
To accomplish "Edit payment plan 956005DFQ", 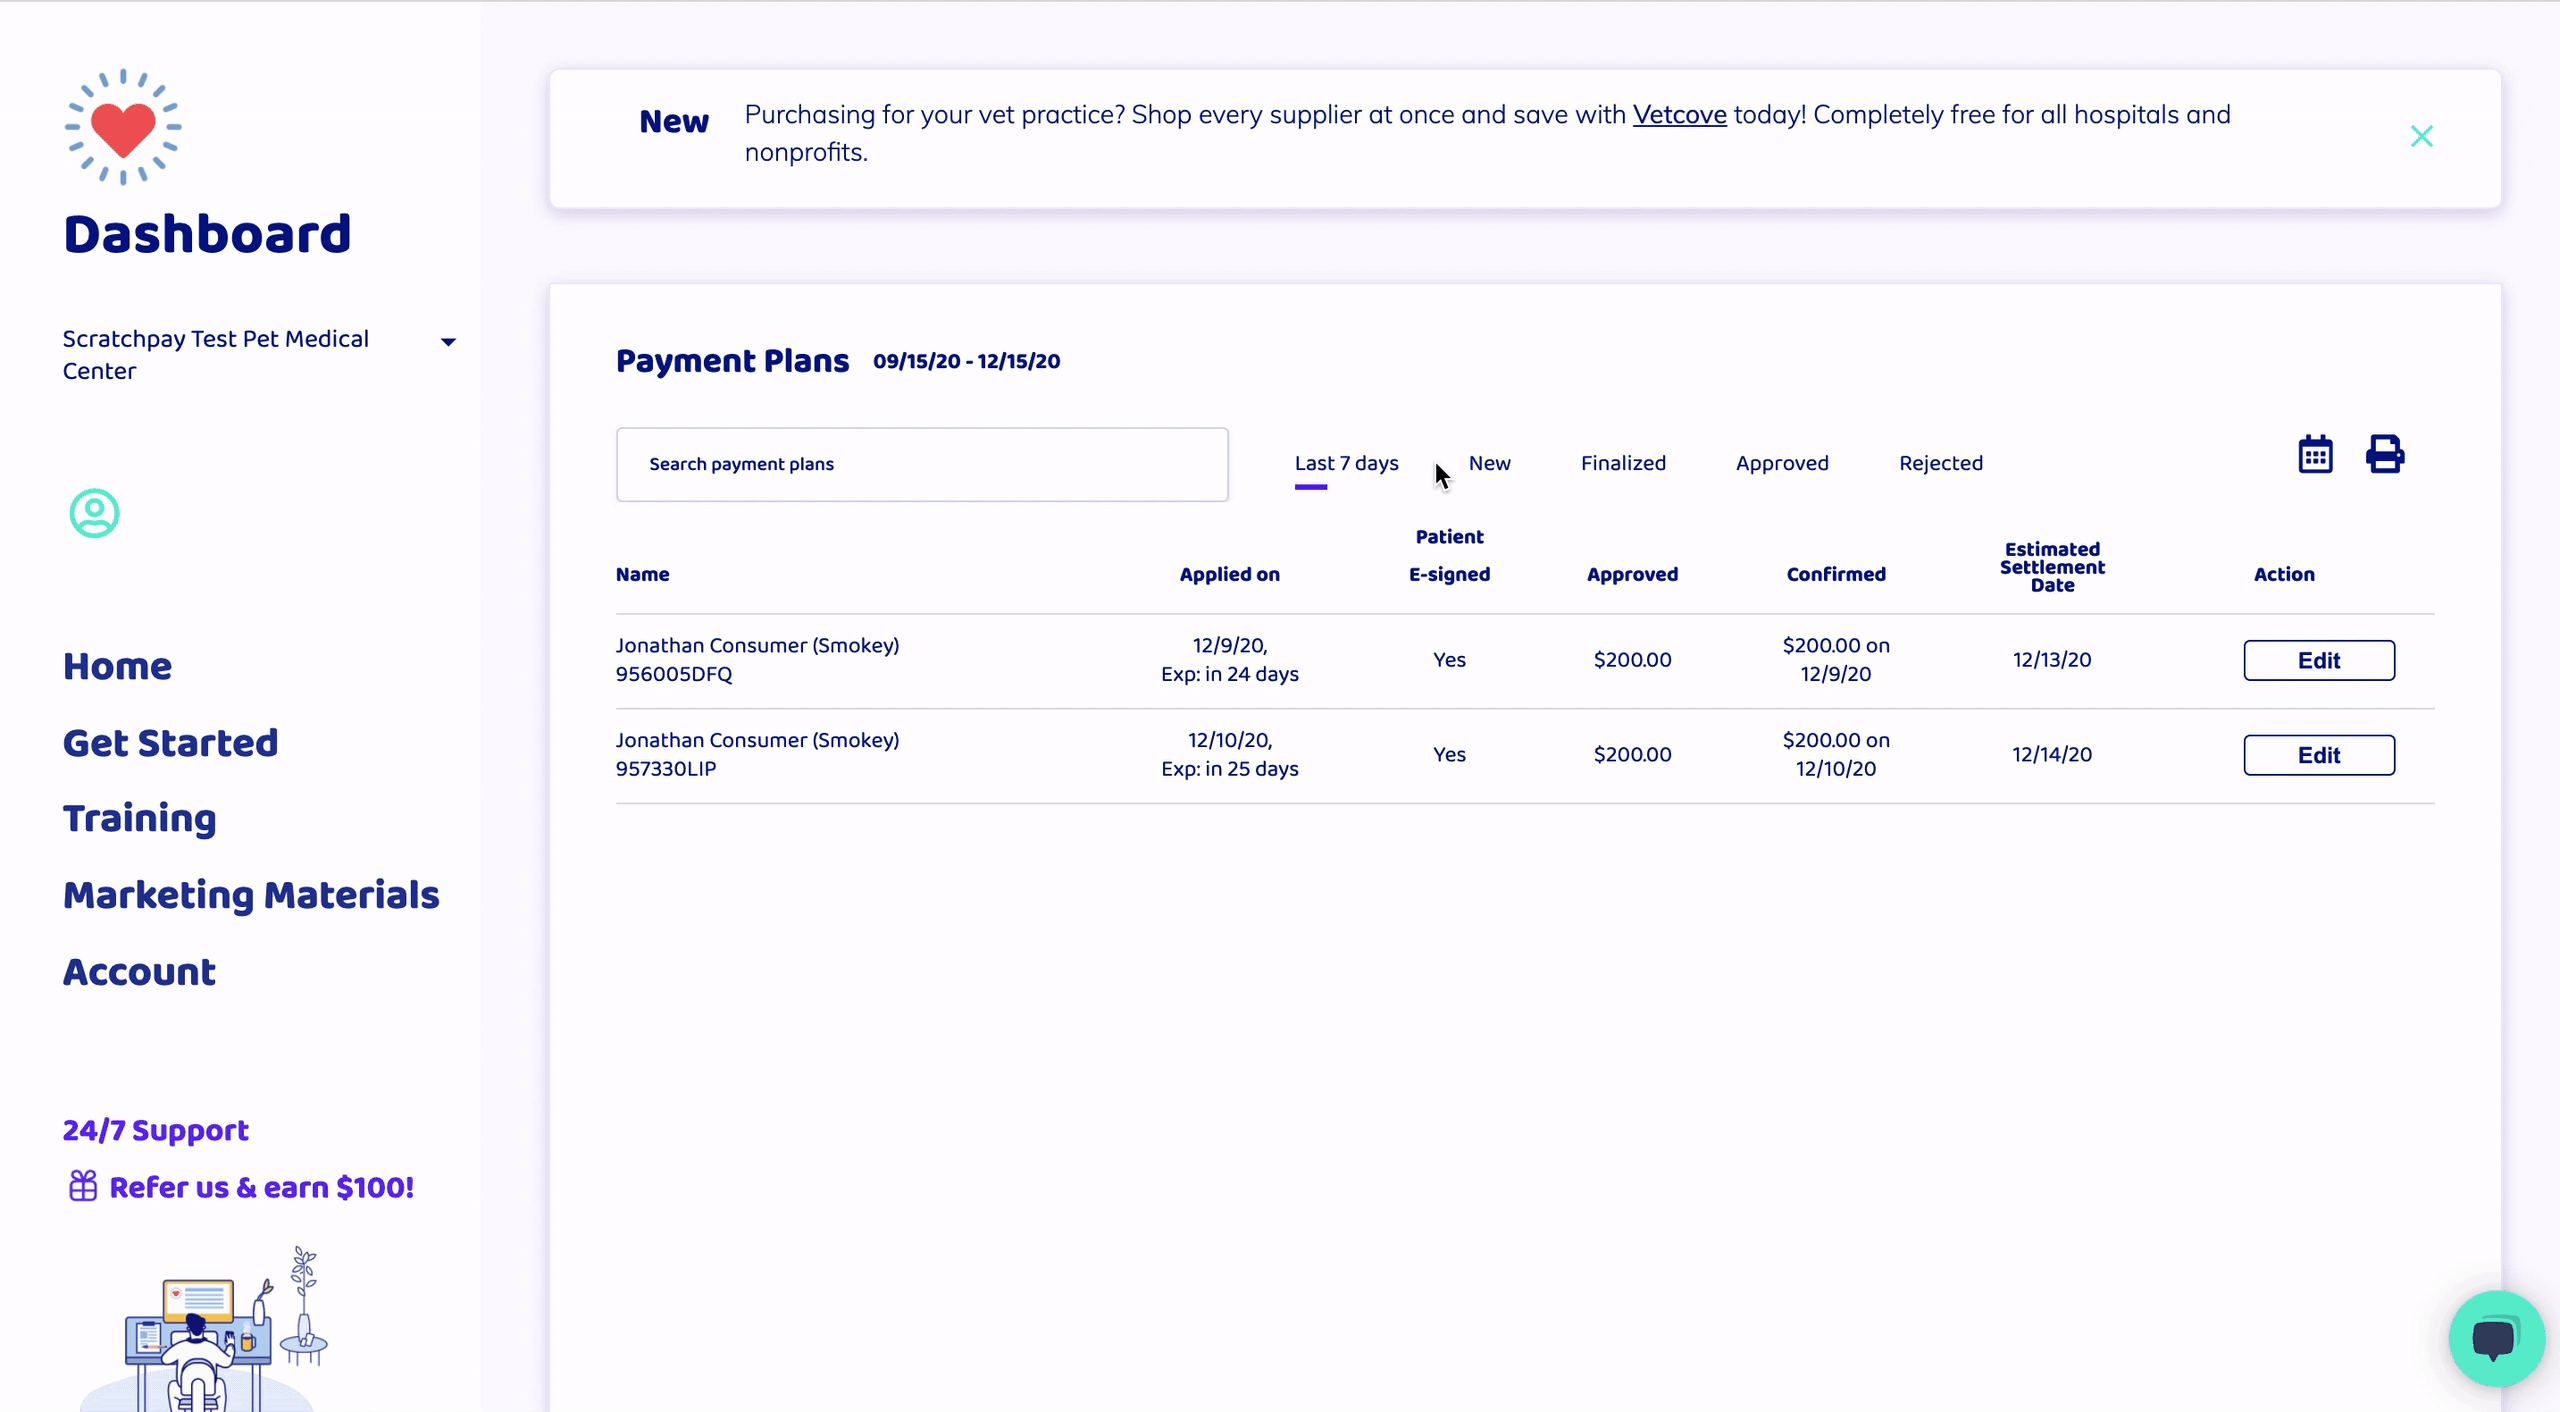I will [x=2318, y=660].
